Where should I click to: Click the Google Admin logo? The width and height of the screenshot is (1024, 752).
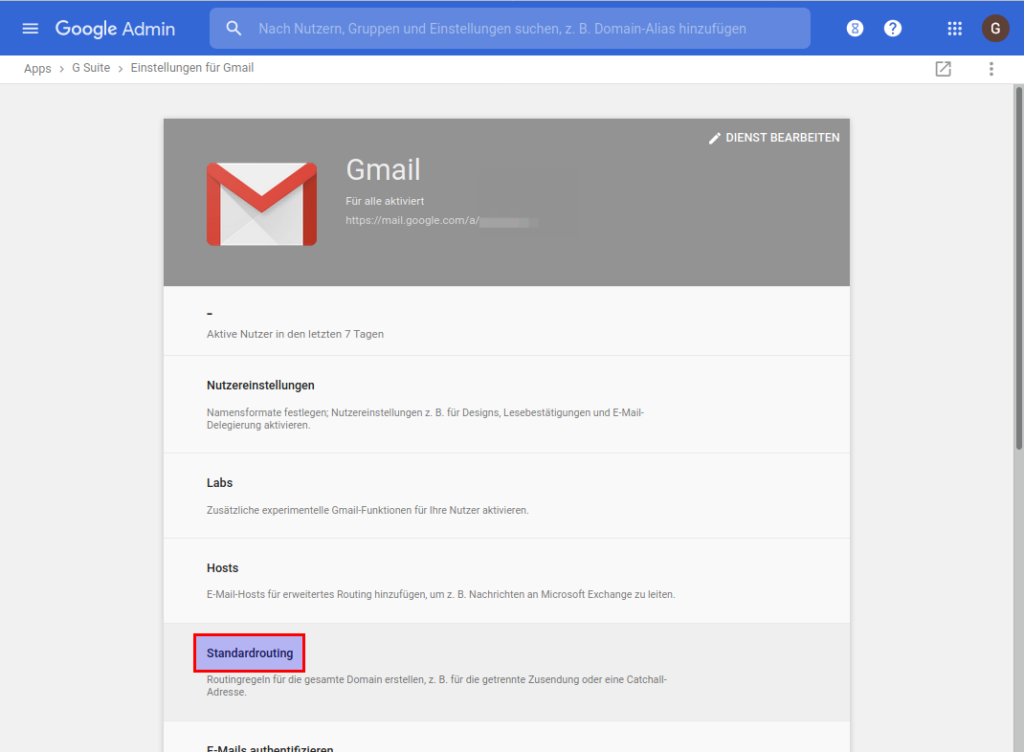point(115,29)
